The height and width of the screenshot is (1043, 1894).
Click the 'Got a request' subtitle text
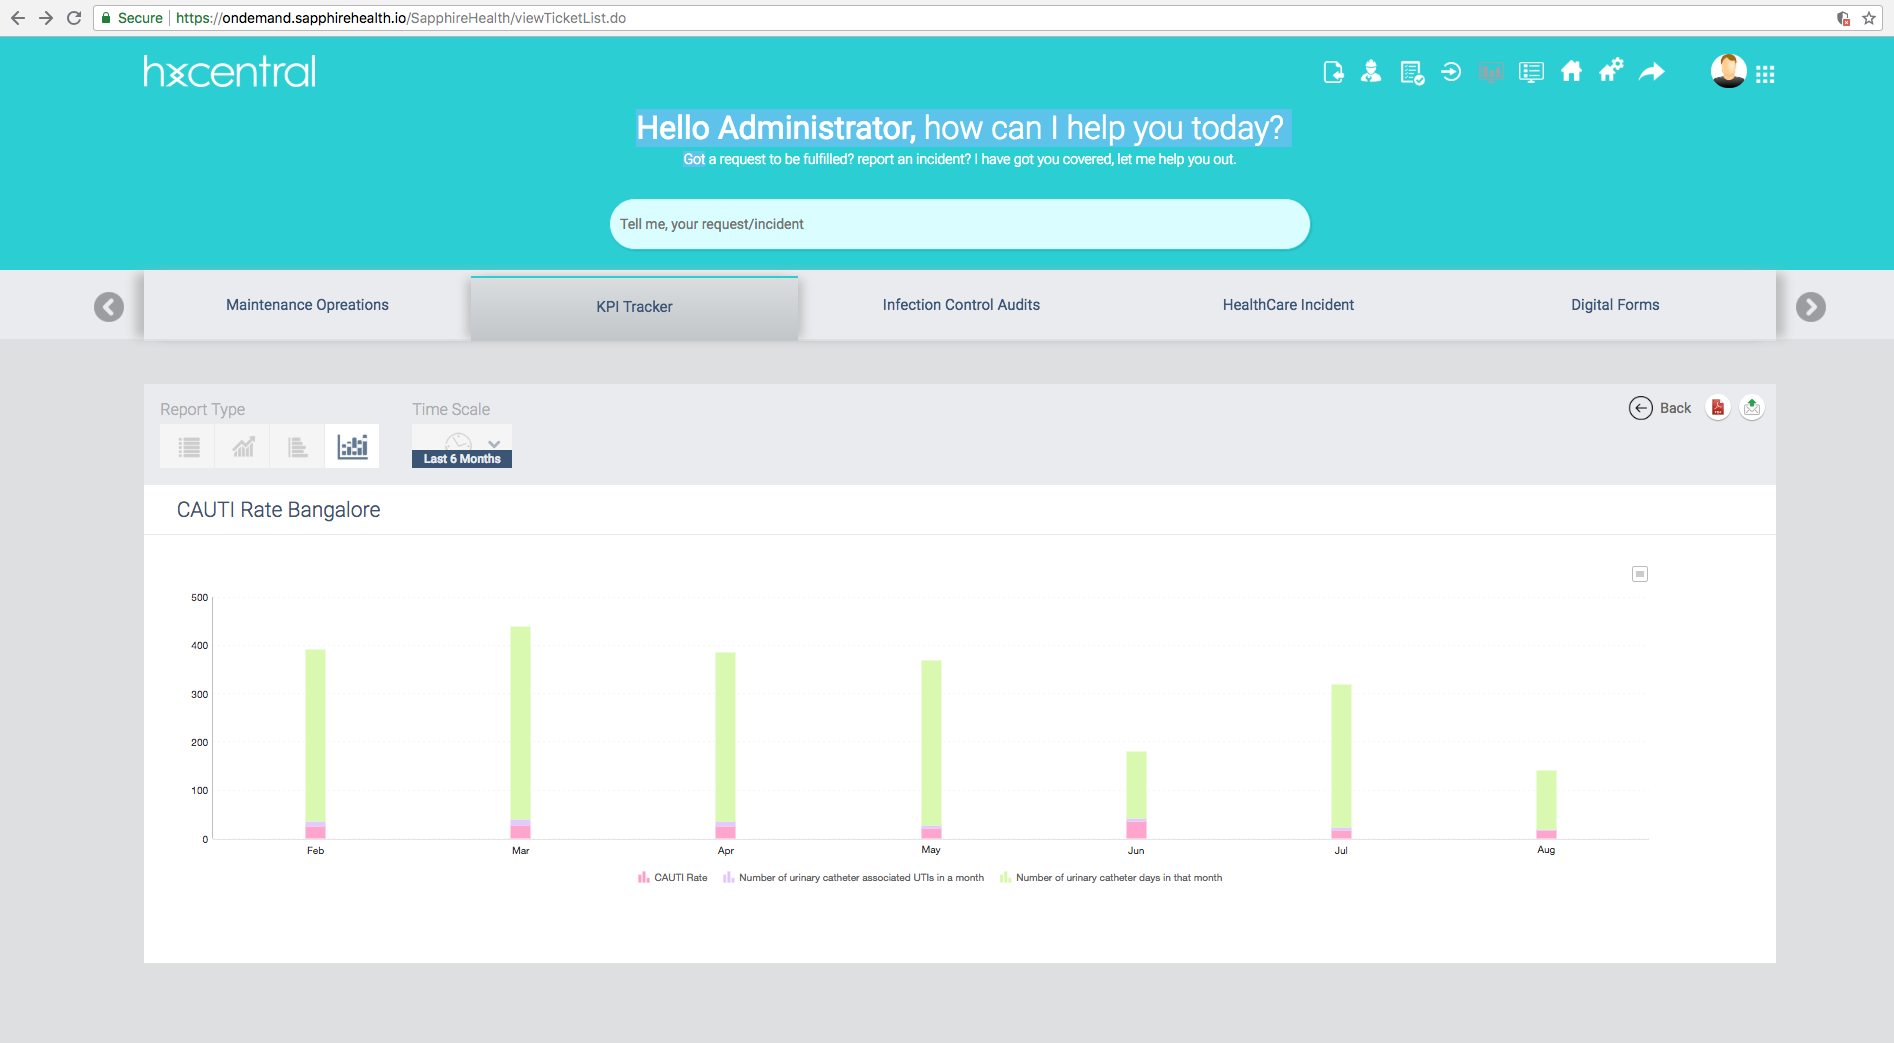960,159
